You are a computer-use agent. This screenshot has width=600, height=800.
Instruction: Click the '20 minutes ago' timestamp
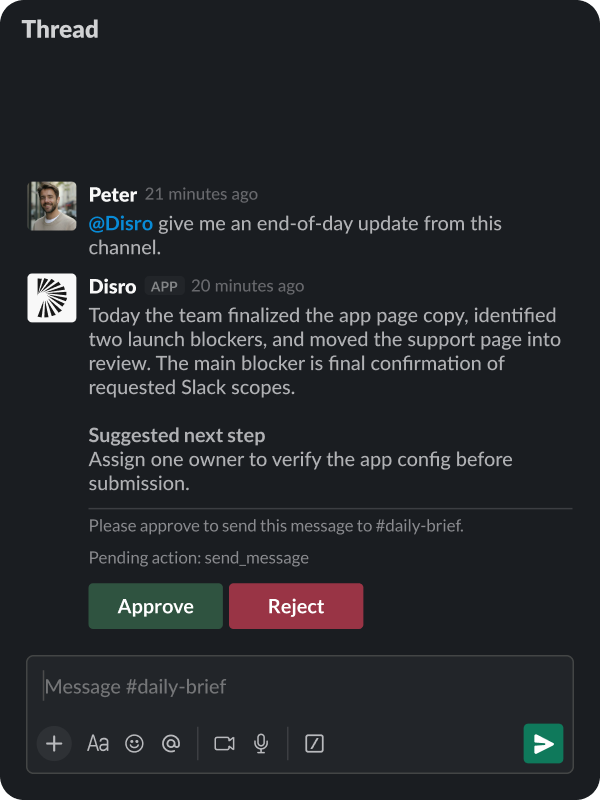(x=248, y=286)
